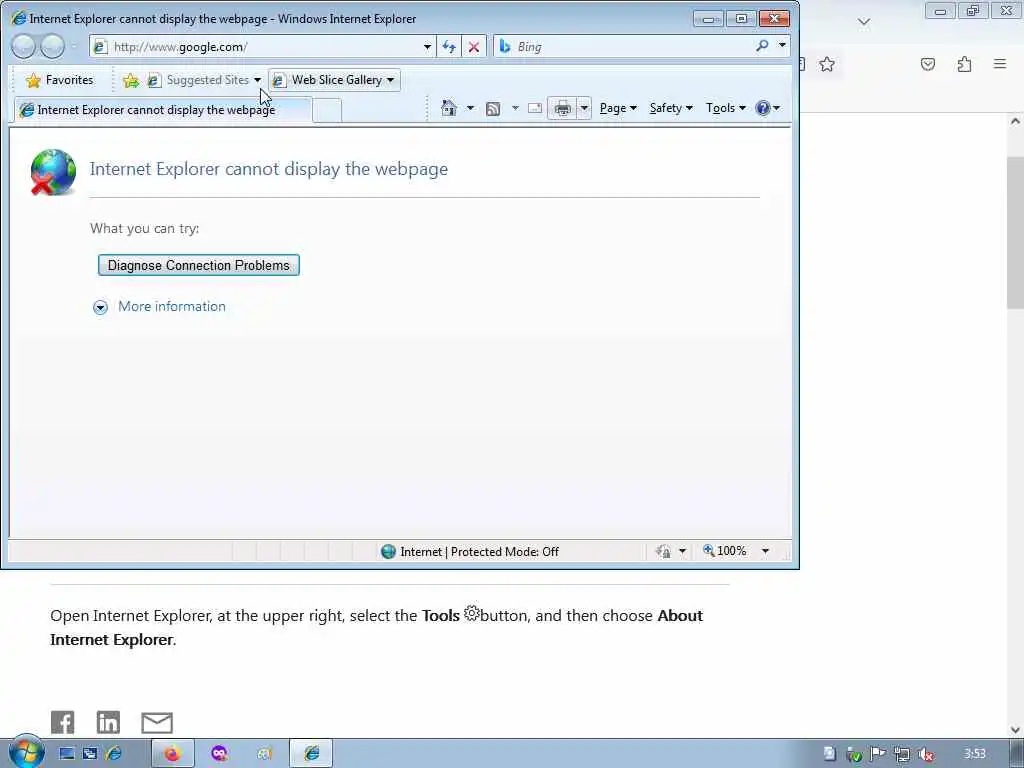The width and height of the screenshot is (1024, 768).
Task: Click the search magnifier icon in Bing box
Action: [x=762, y=46]
